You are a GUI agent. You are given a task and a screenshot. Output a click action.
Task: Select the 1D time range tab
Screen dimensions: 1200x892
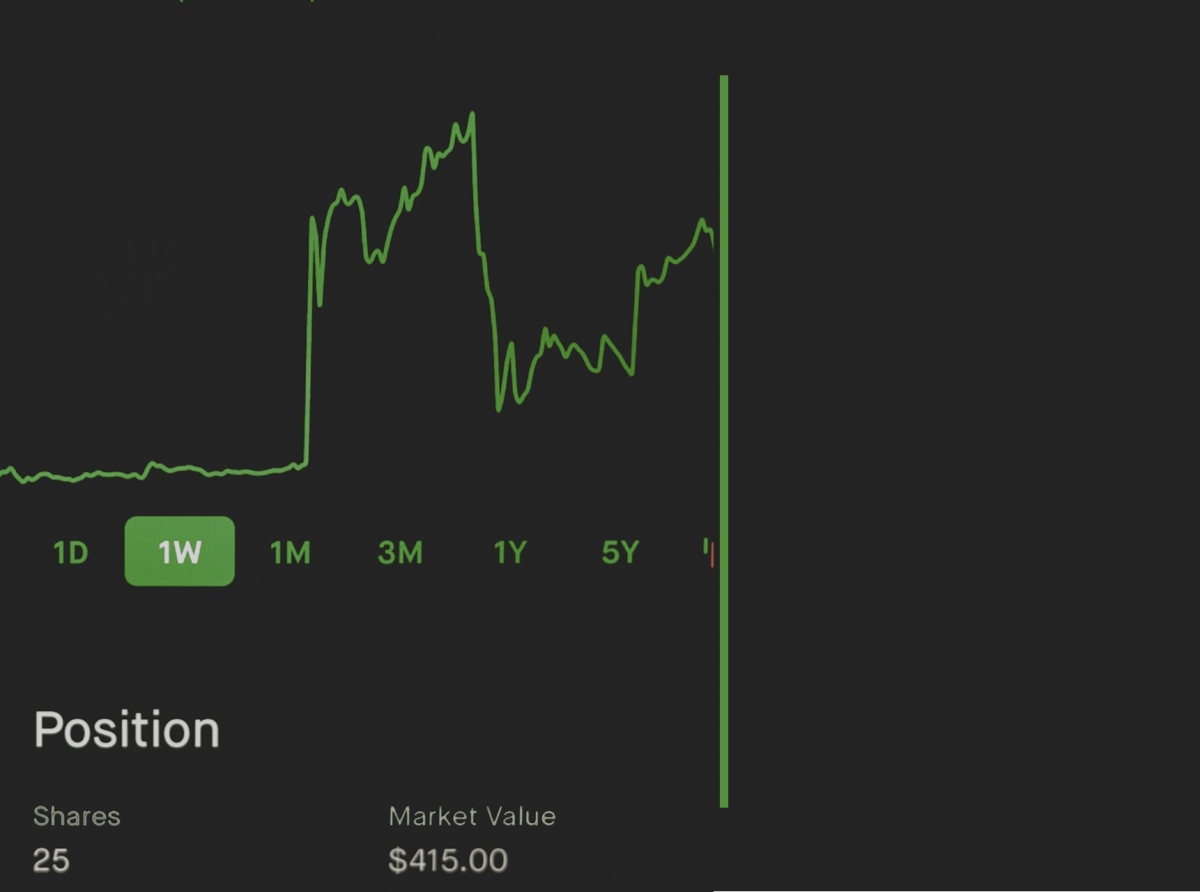tap(70, 552)
